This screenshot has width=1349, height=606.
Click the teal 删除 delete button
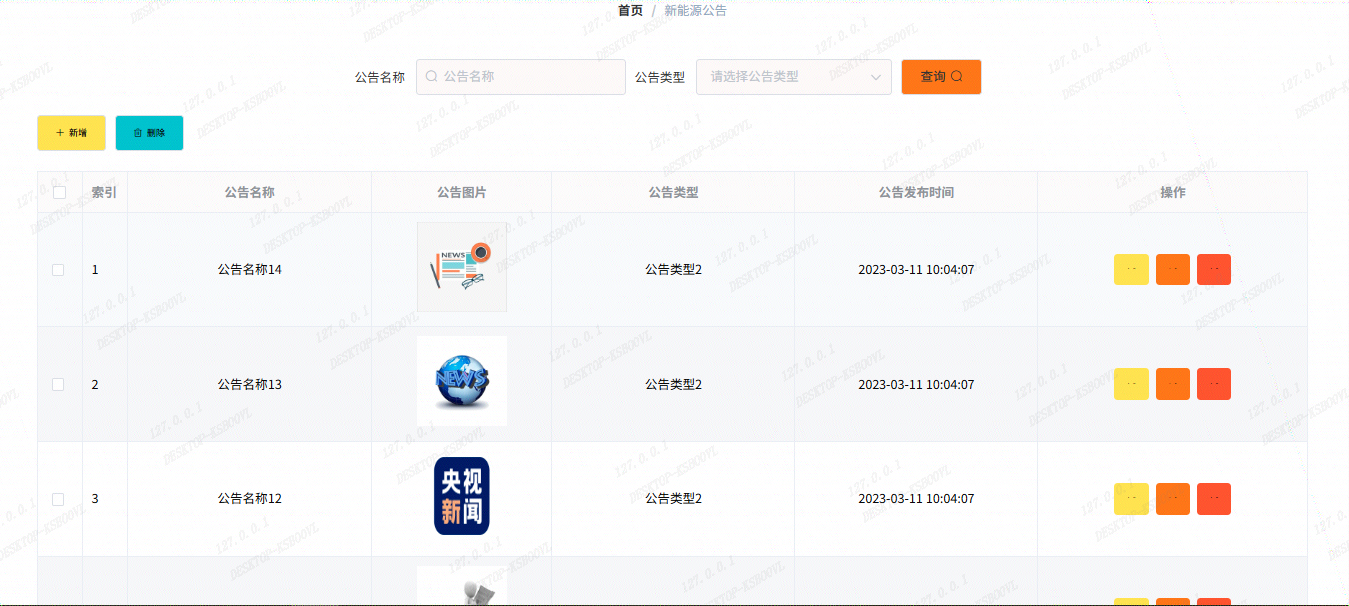coord(149,133)
